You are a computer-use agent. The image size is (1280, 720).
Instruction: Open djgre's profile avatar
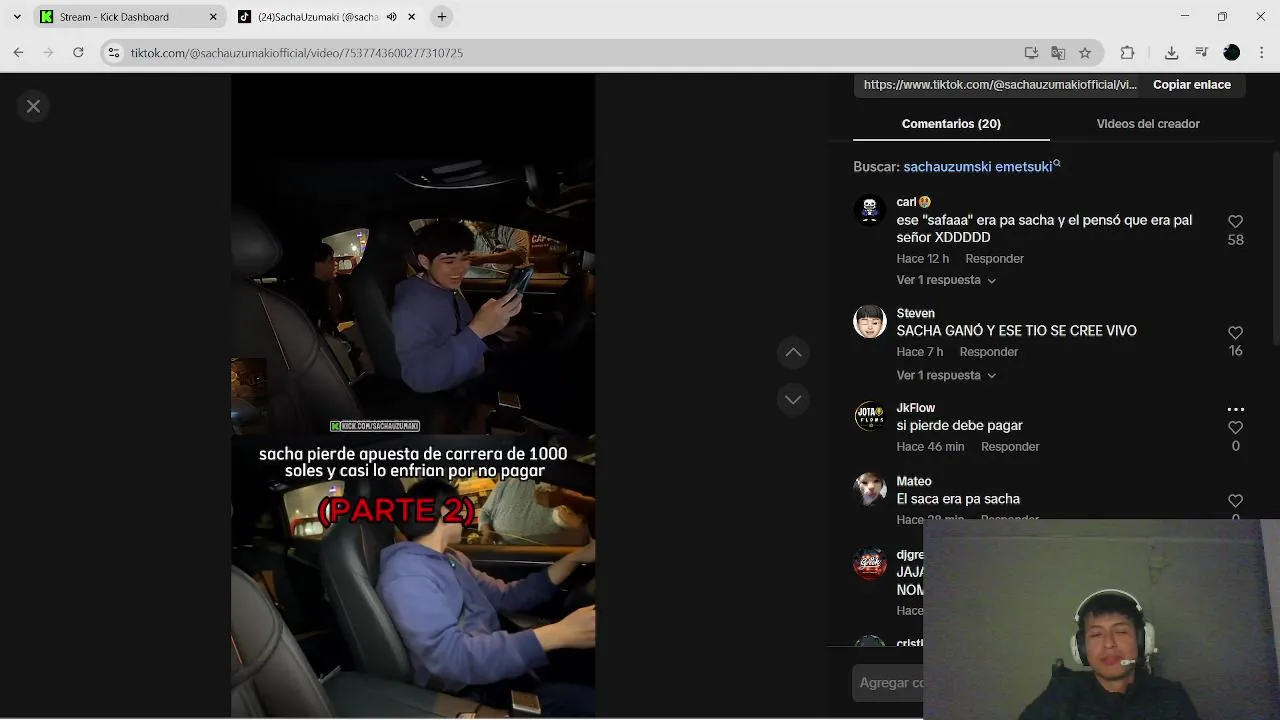coord(869,563)
